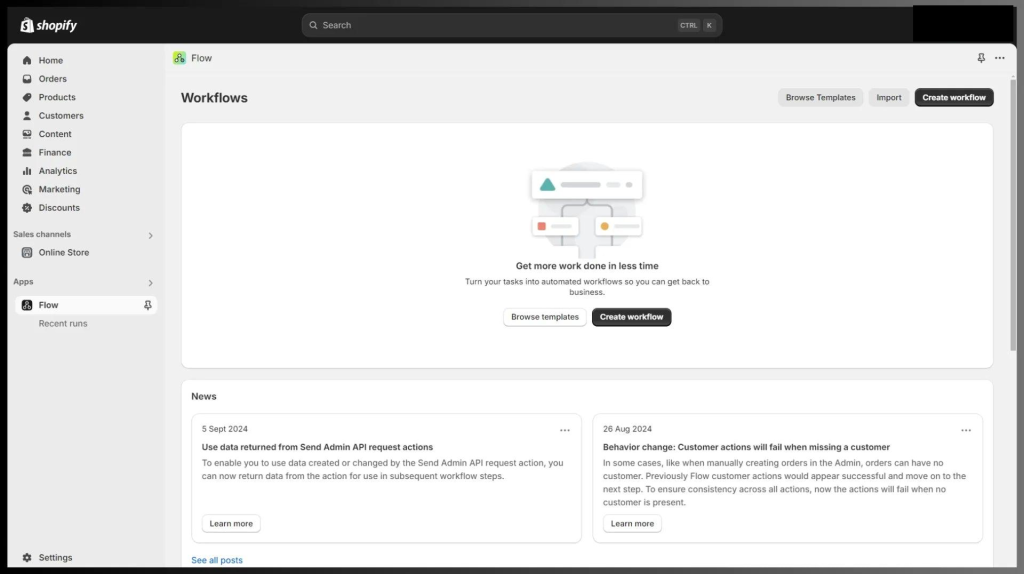The image size is (1024, 574).
Task: Click the Flow app icon in sidebar
Action: [x=27, y=305]
